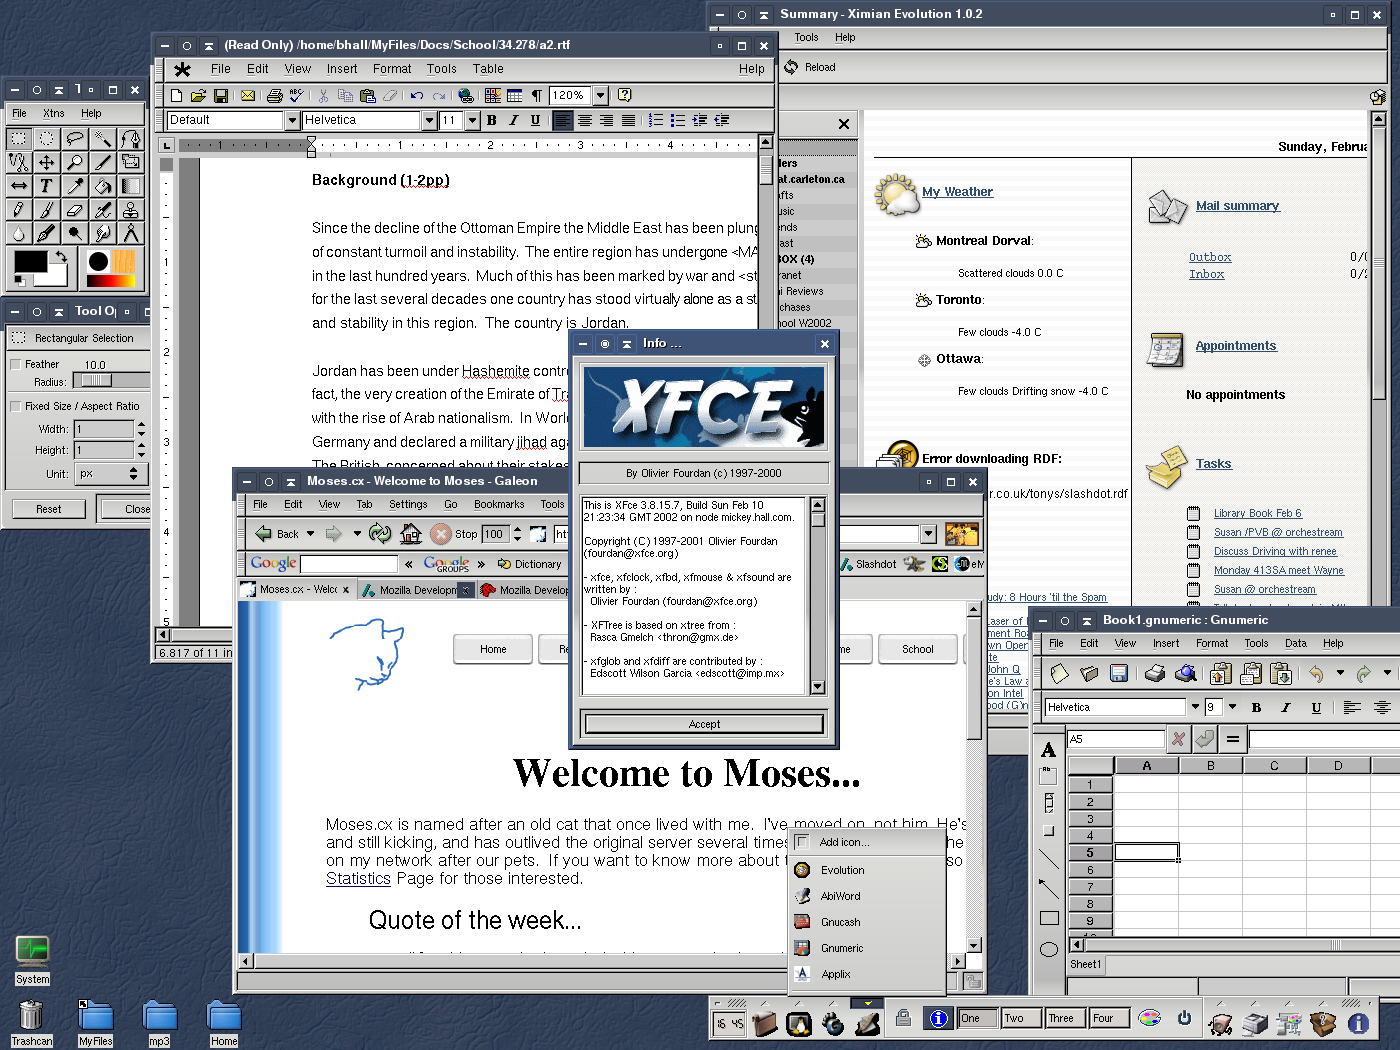
Task: Click the power quit icon on XFce panel
Action: tap(1184, 1018)
